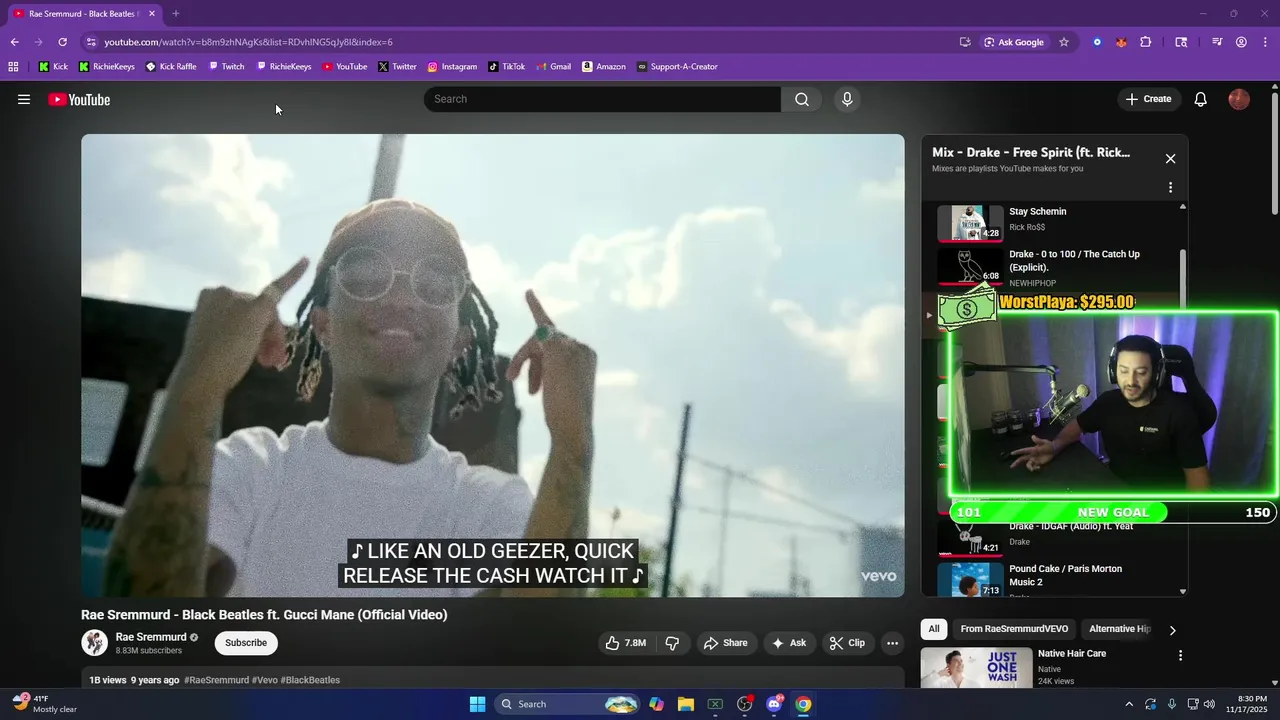Like the Black Beatles video

coord(626,643)
